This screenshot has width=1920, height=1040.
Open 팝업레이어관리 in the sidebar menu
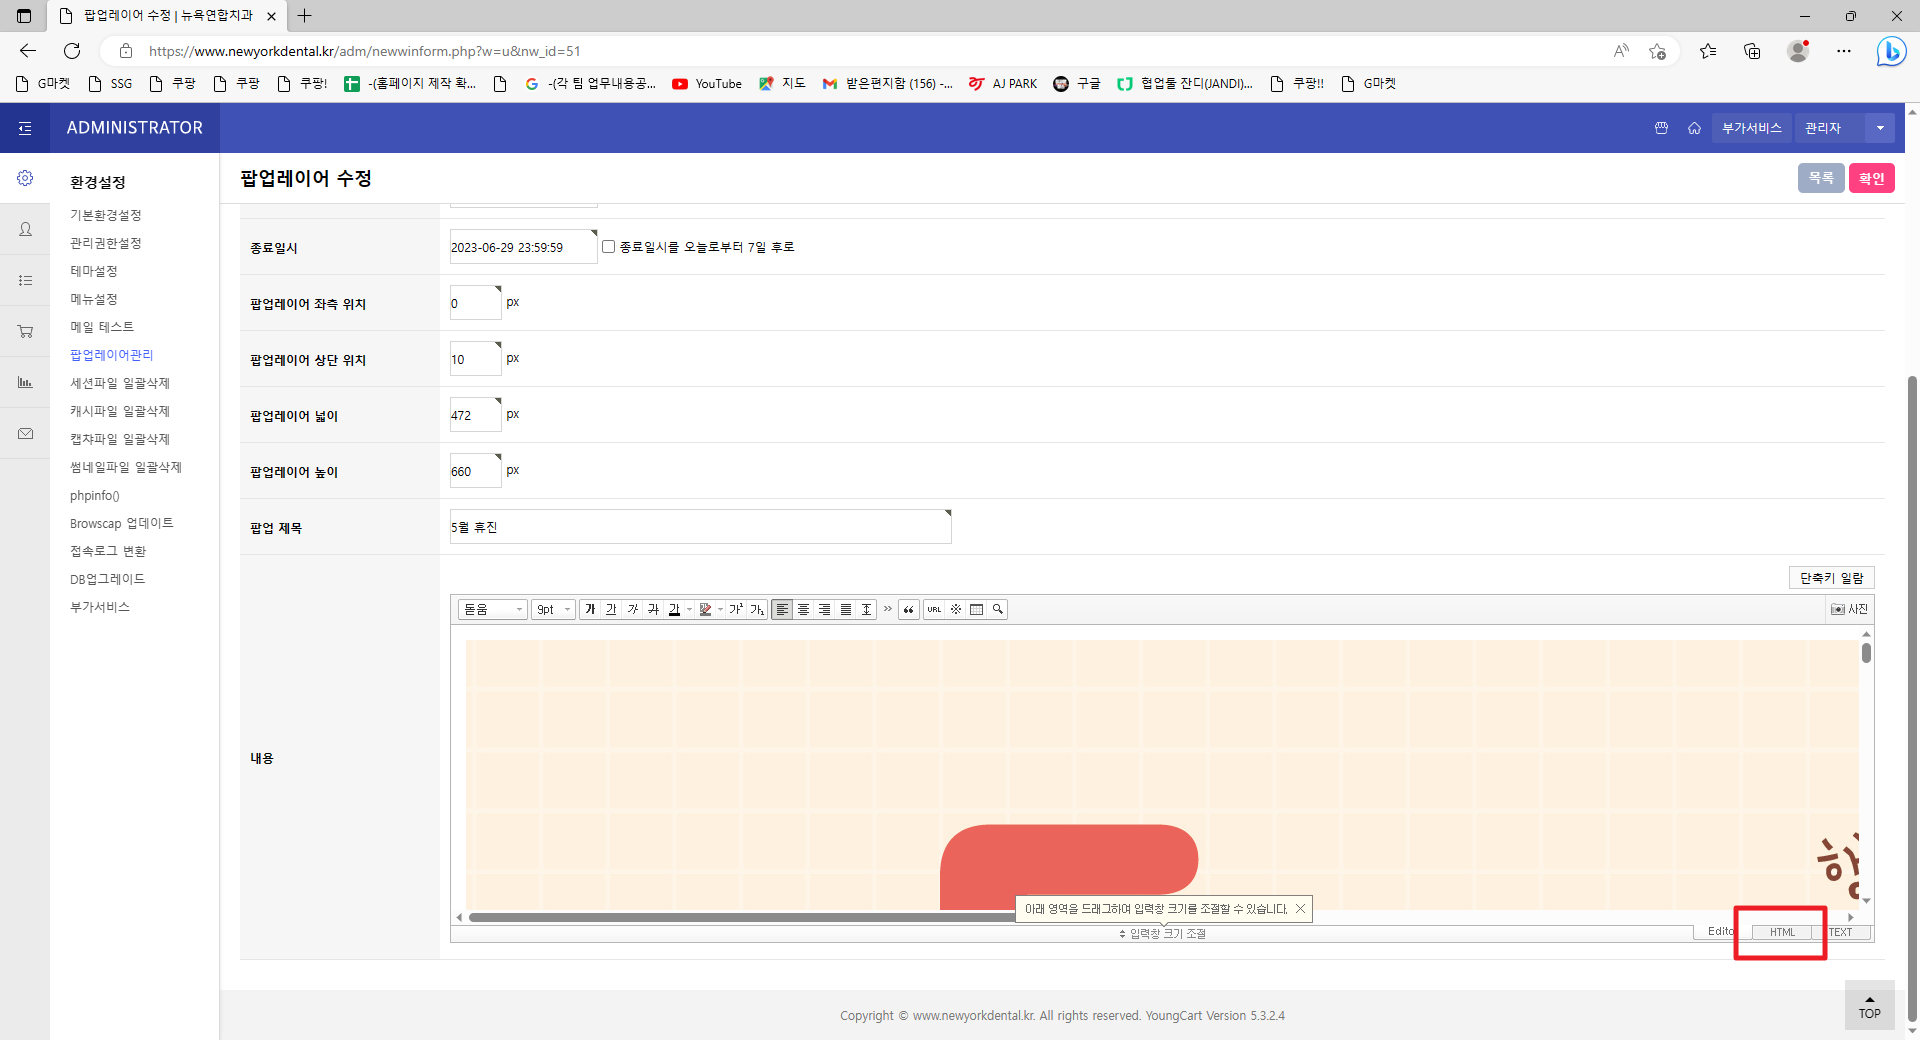(x=112, y=355)
